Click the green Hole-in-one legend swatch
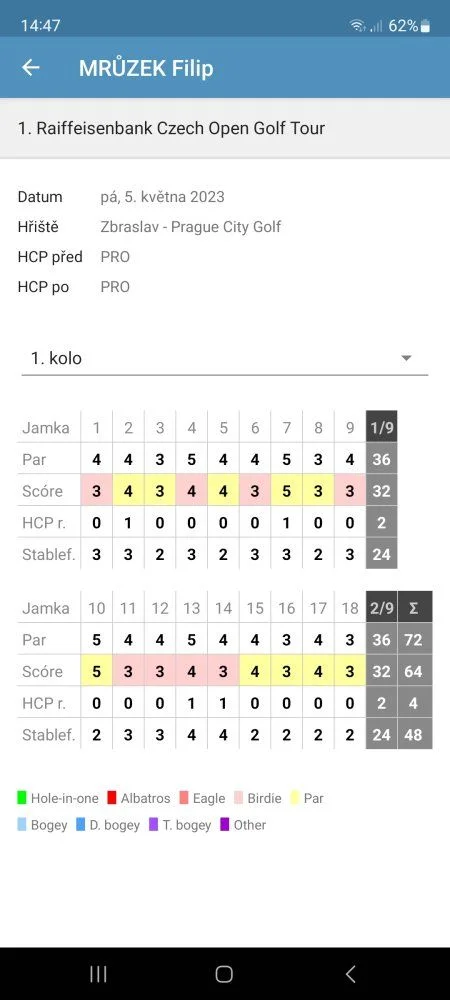Image resolution: width=450 pixels, height=1000 pixels. [x=22, y=798]
